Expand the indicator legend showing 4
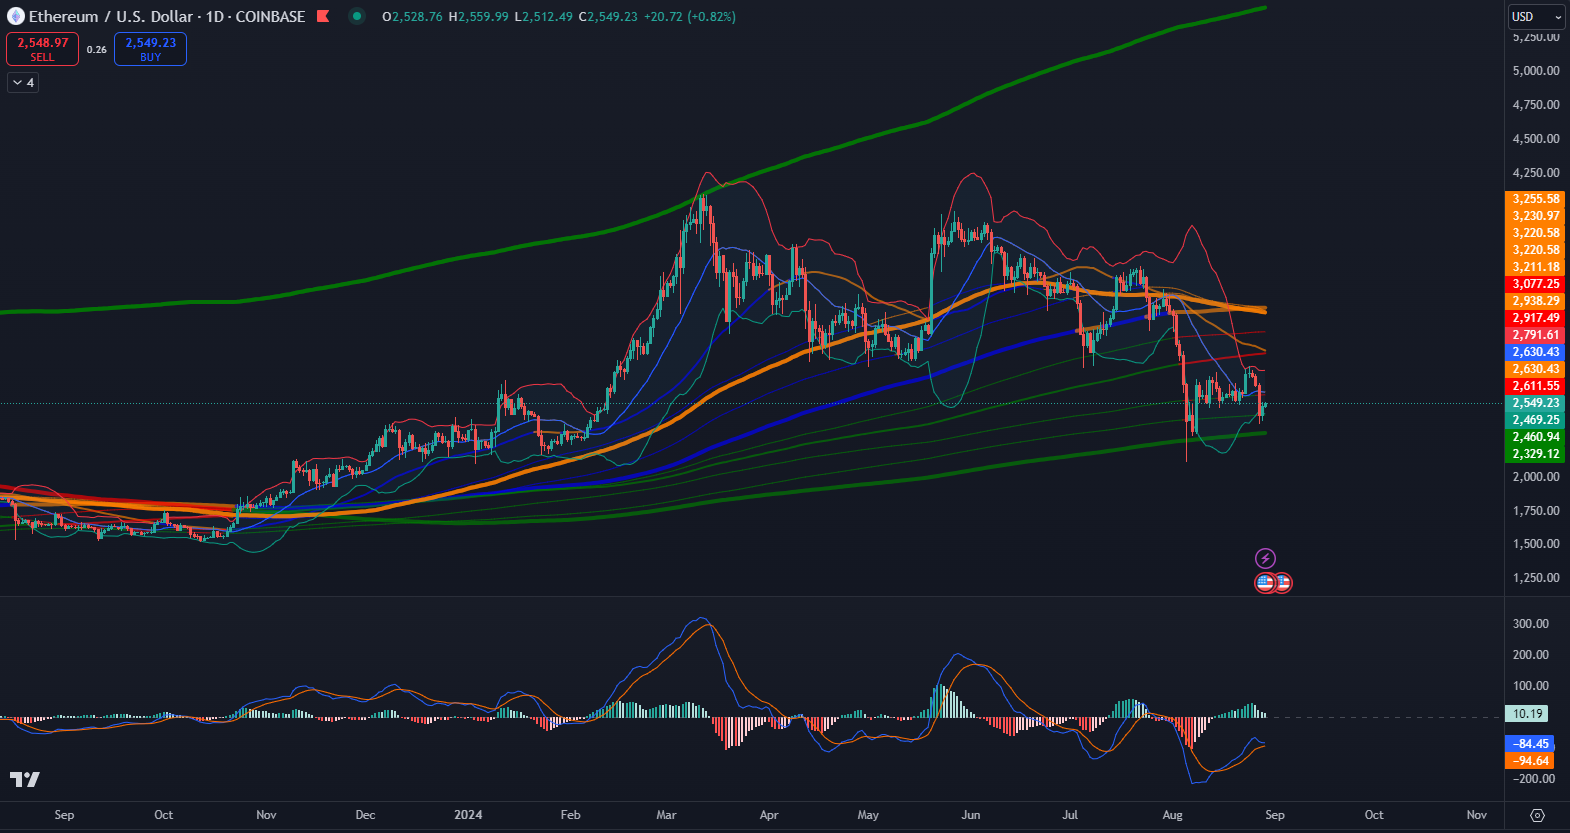The height and width of the screenshot is (833, 1570). (x=23, y=83)
